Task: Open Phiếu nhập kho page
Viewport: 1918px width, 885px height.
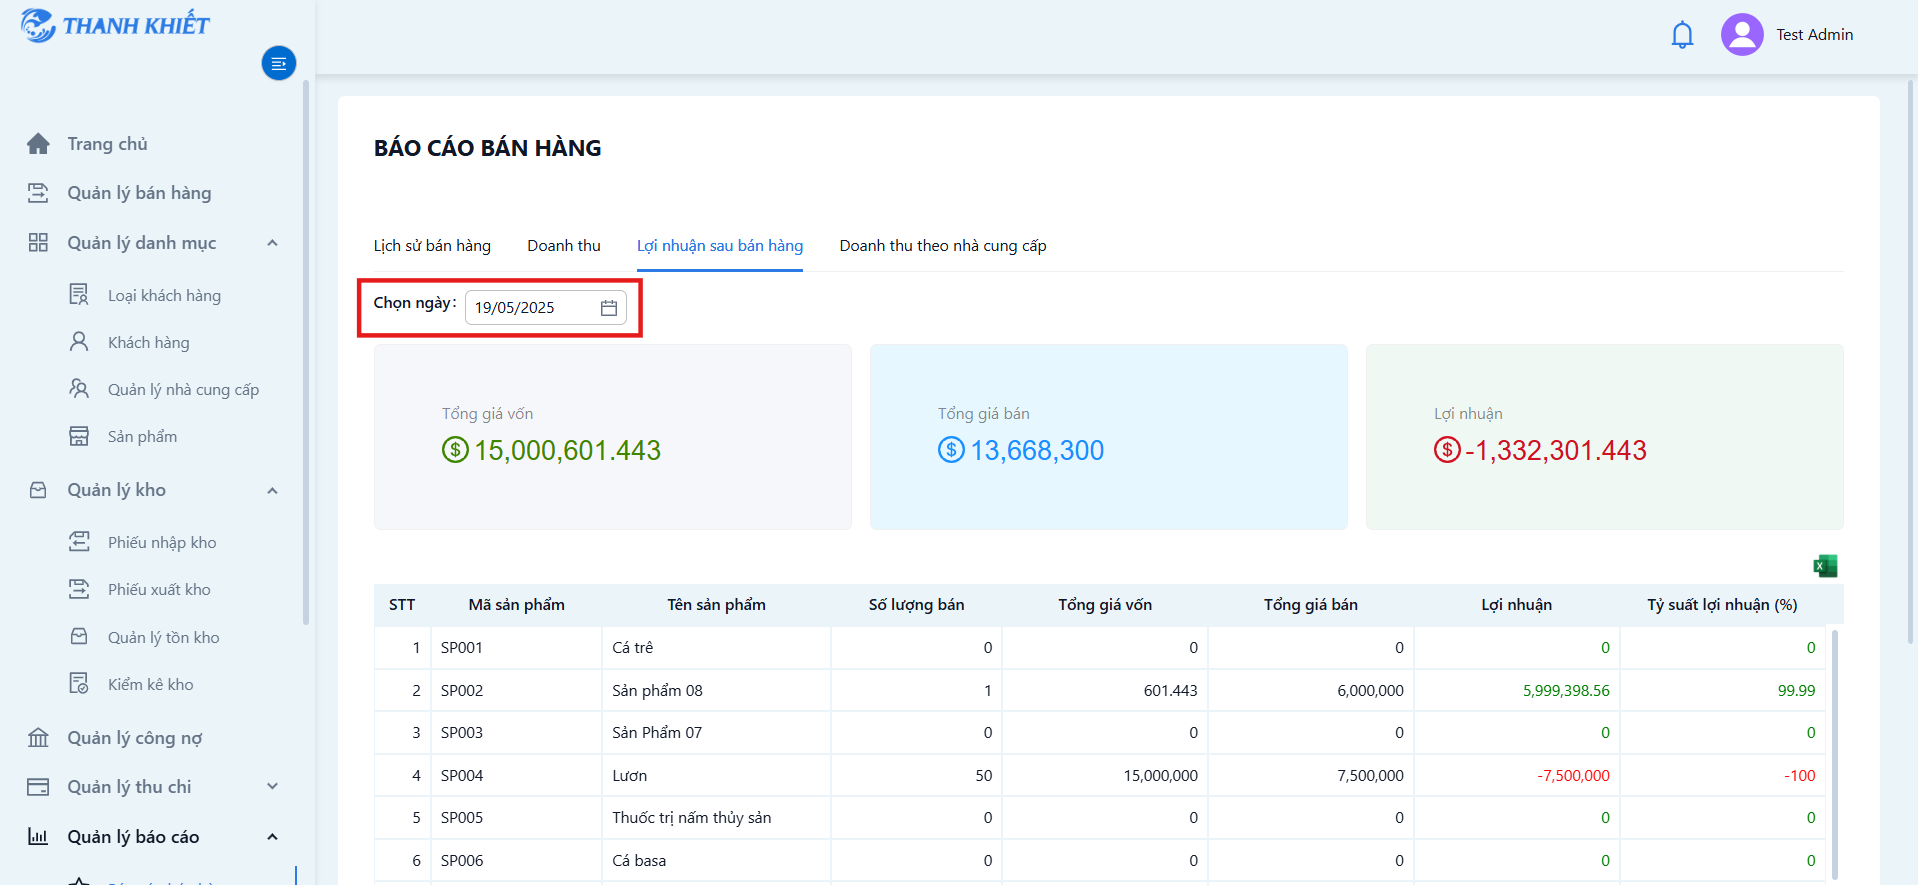Action: pos(162,542)
